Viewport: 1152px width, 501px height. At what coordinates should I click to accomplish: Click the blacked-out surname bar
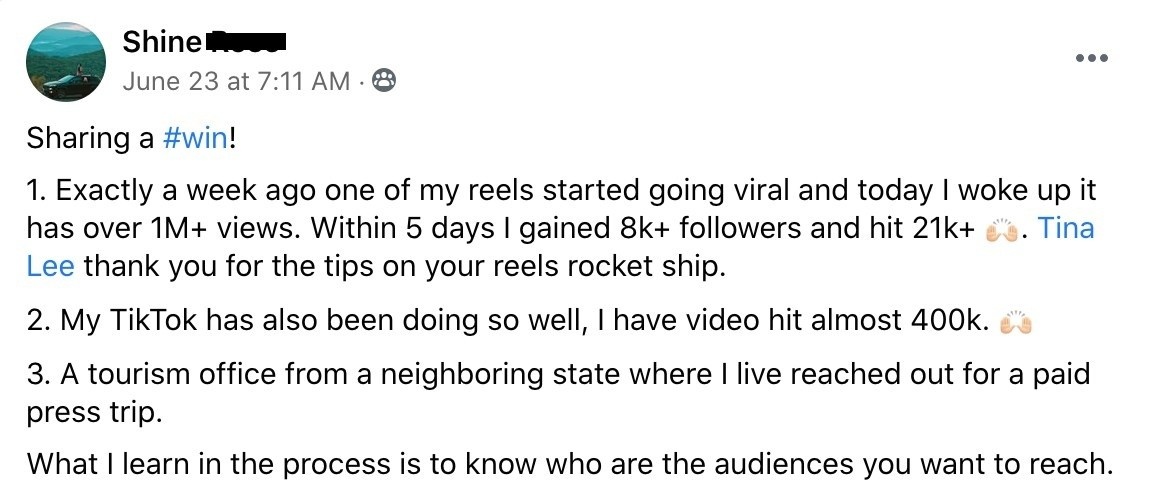pos(245,42)
